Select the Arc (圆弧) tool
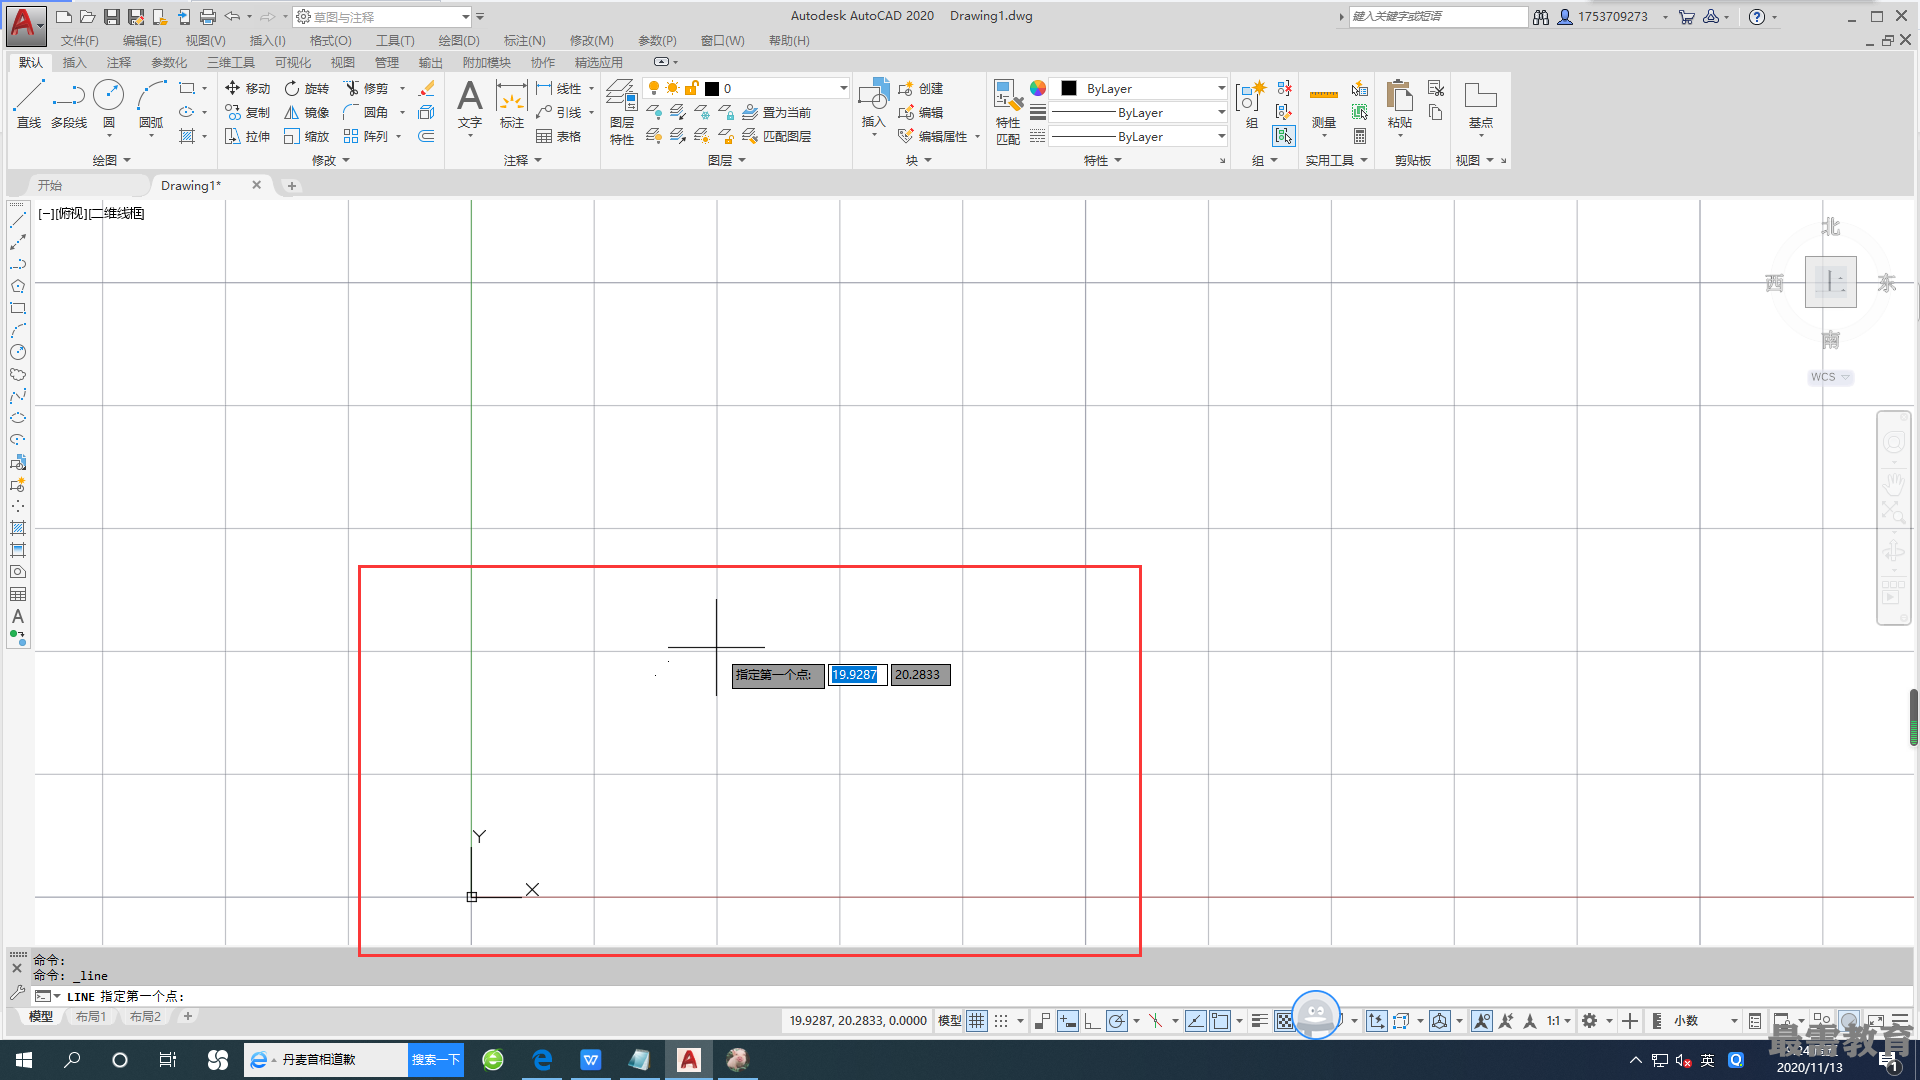This screenshot has height=1080, width=1920. click(x=151, y=104)
